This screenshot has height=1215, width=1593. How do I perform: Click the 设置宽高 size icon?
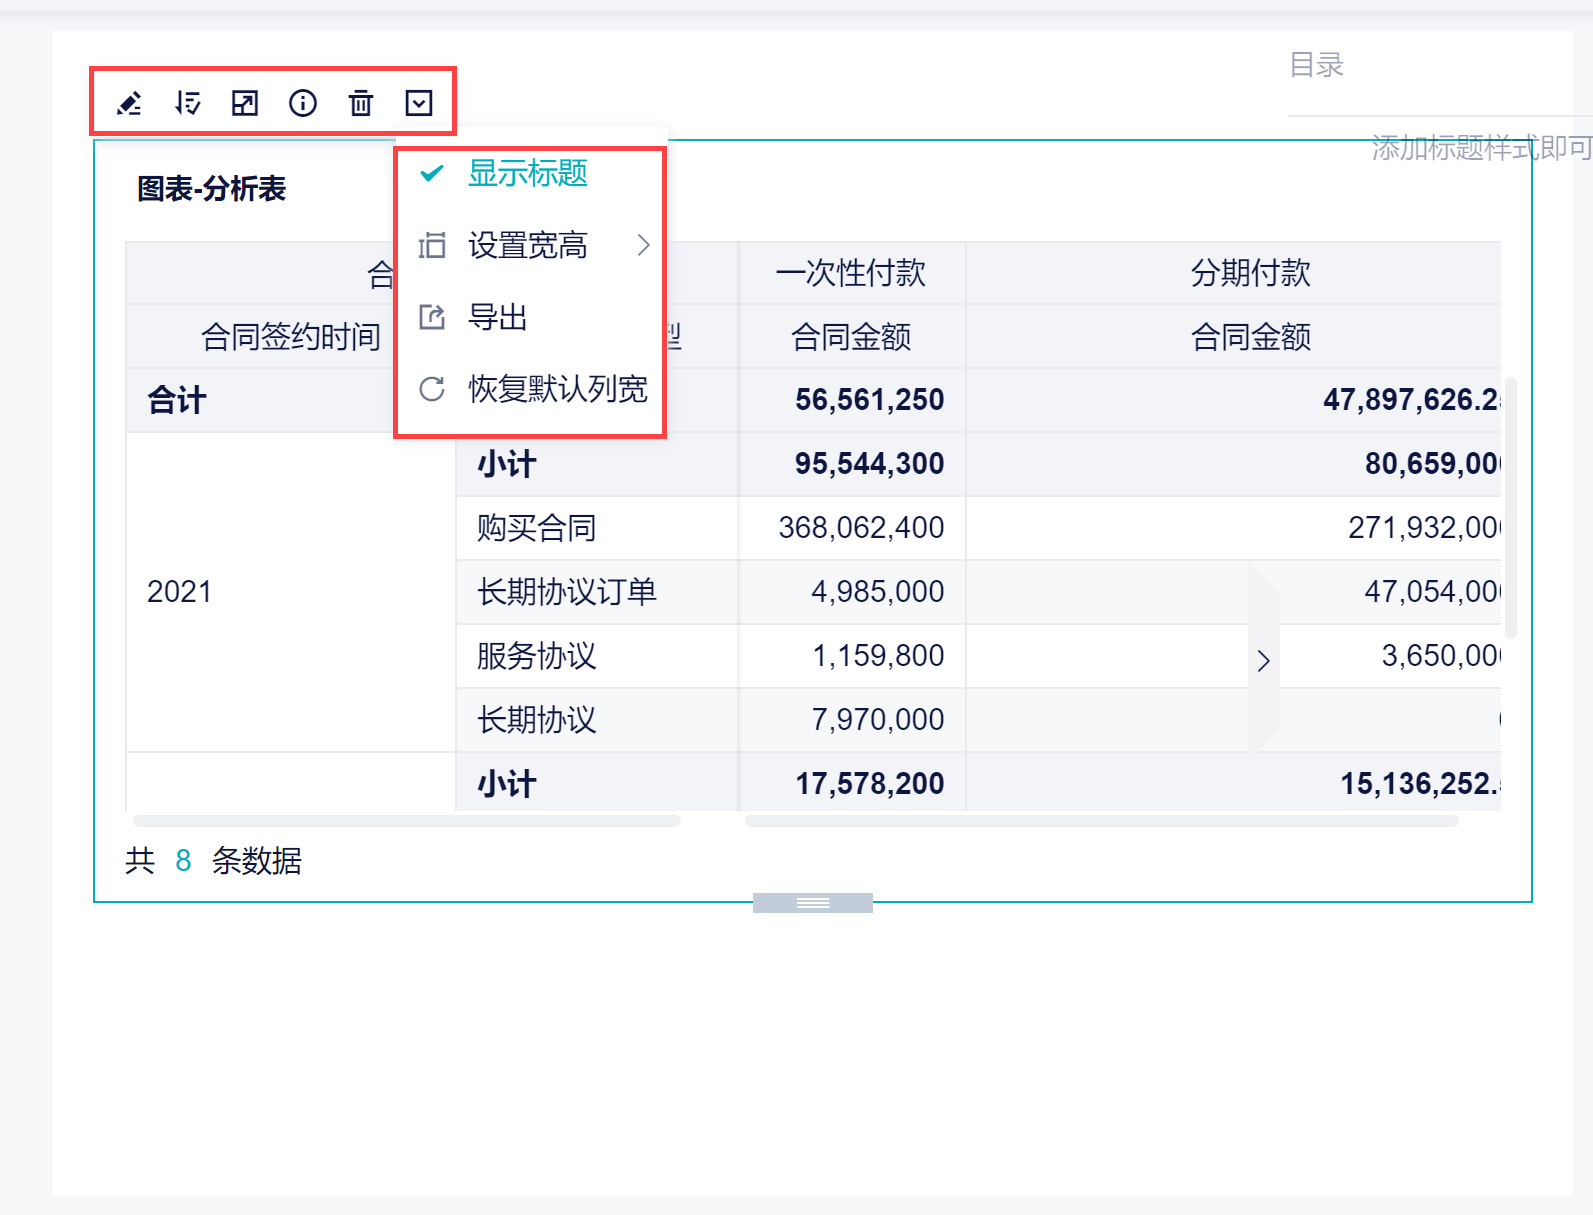432,245
